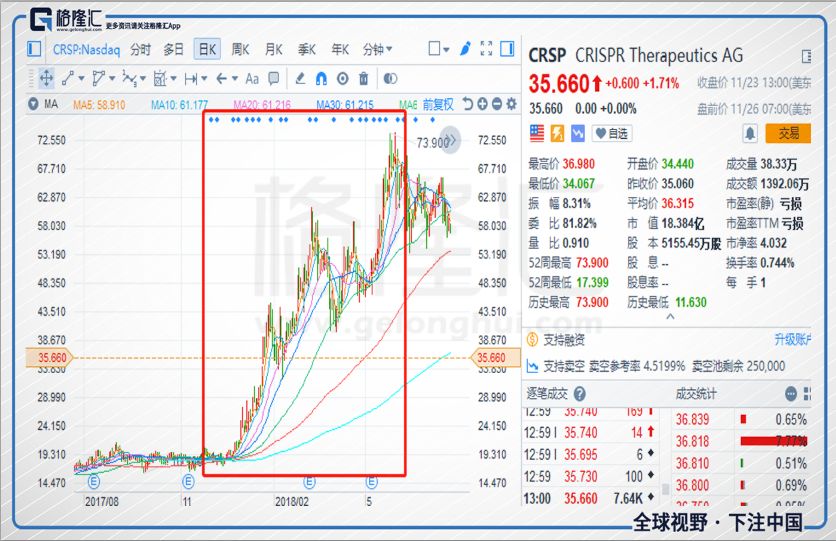Select the polygon shape drawing tool
The width and height of the screenshot is (836, 541).
[x=98, y=79]
